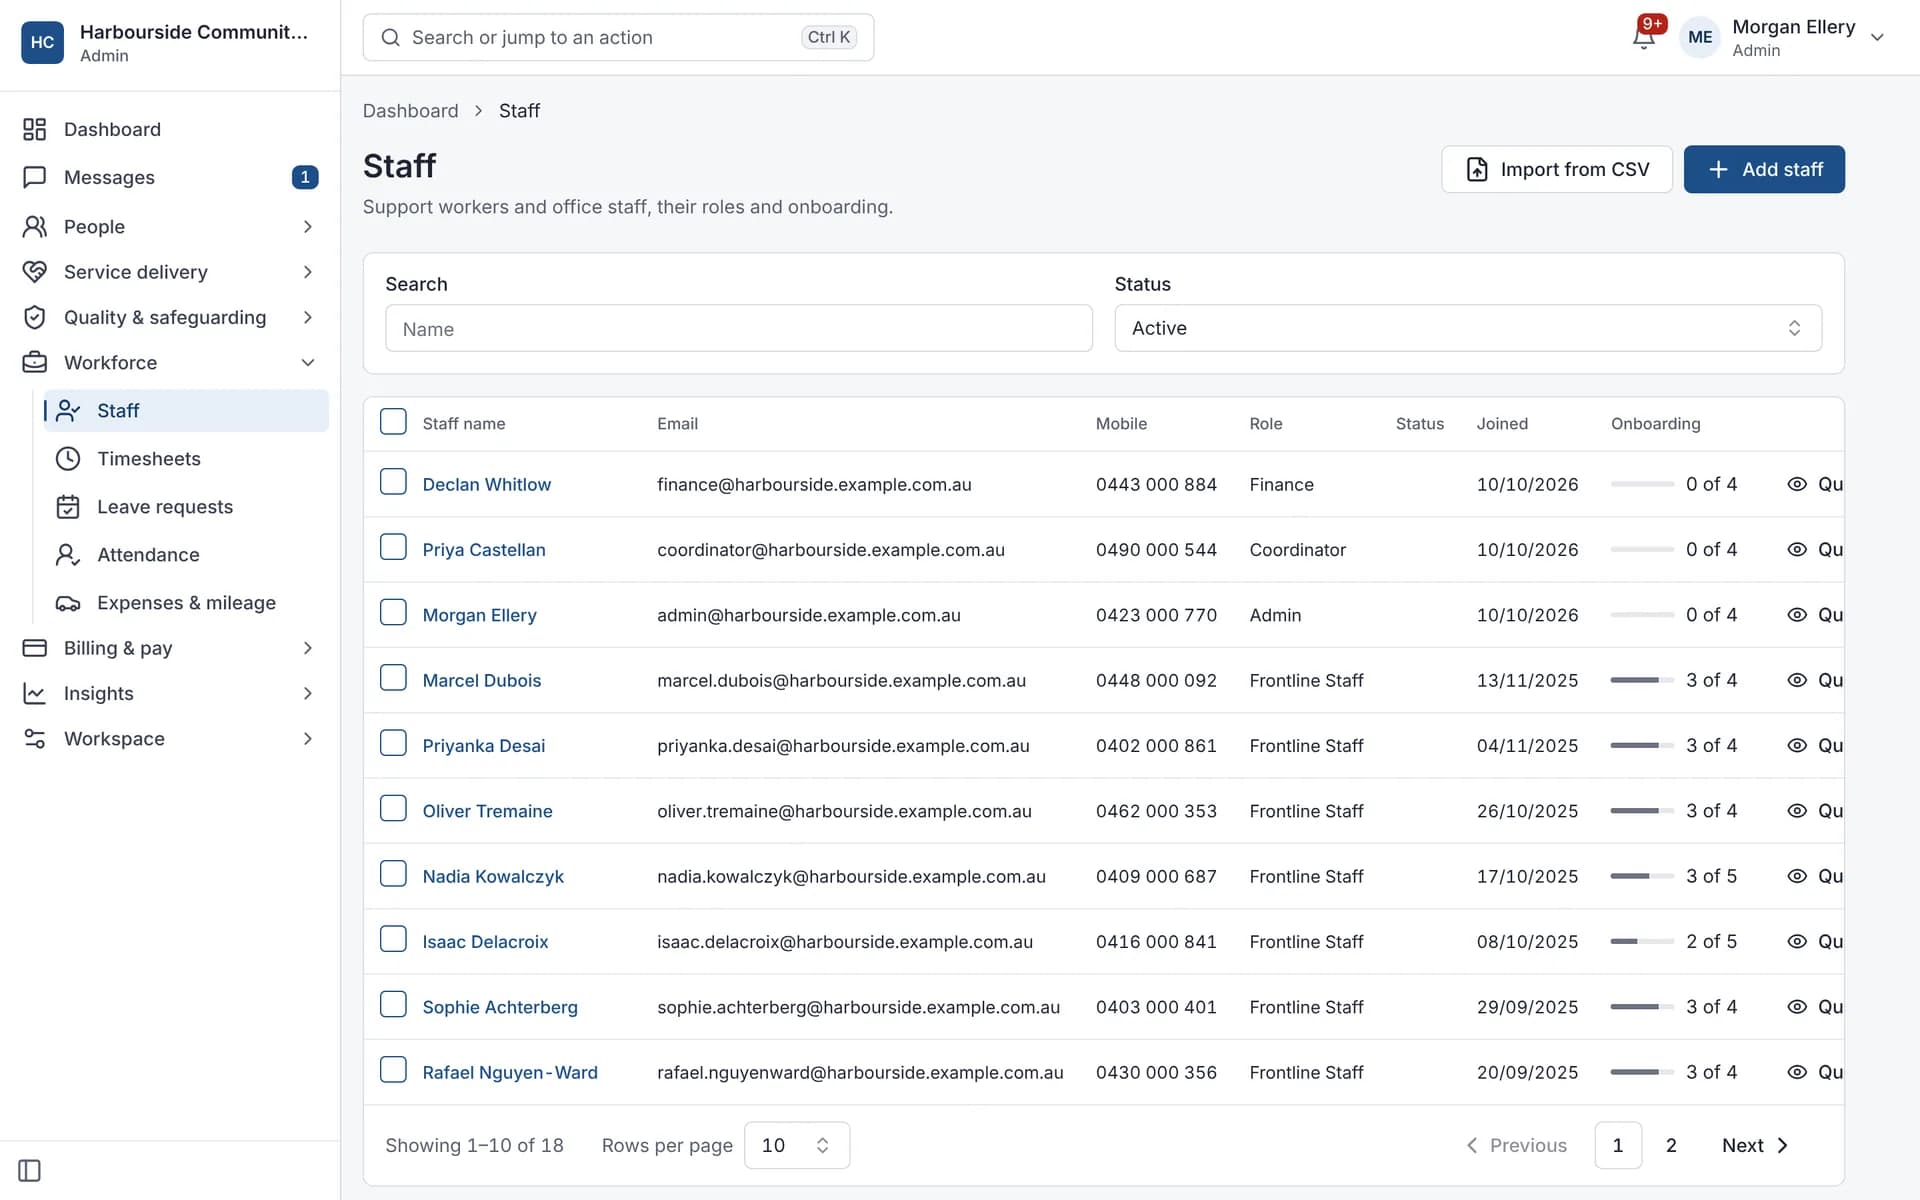Viewport: 1920px width, 1200px height.
Task: Select checkbox for Isaac Delacroix
Action: point(393,940)
